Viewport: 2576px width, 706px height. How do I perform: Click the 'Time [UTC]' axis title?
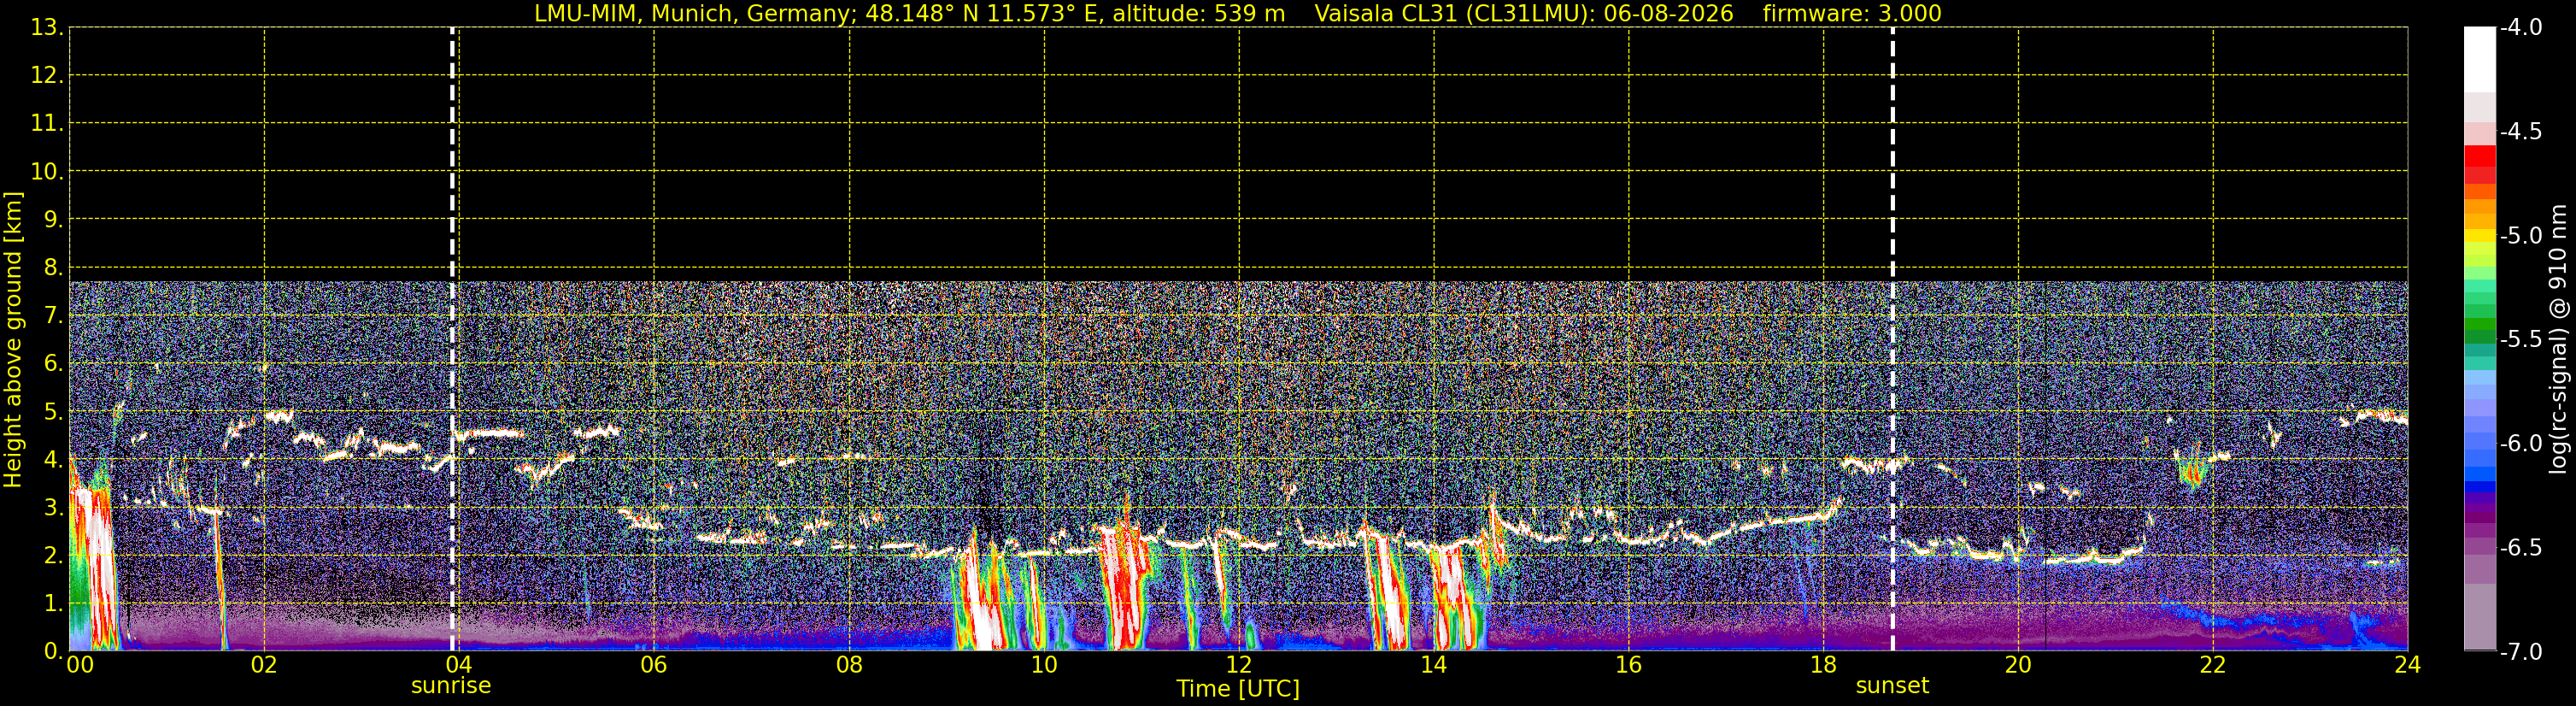[1238, 689]
